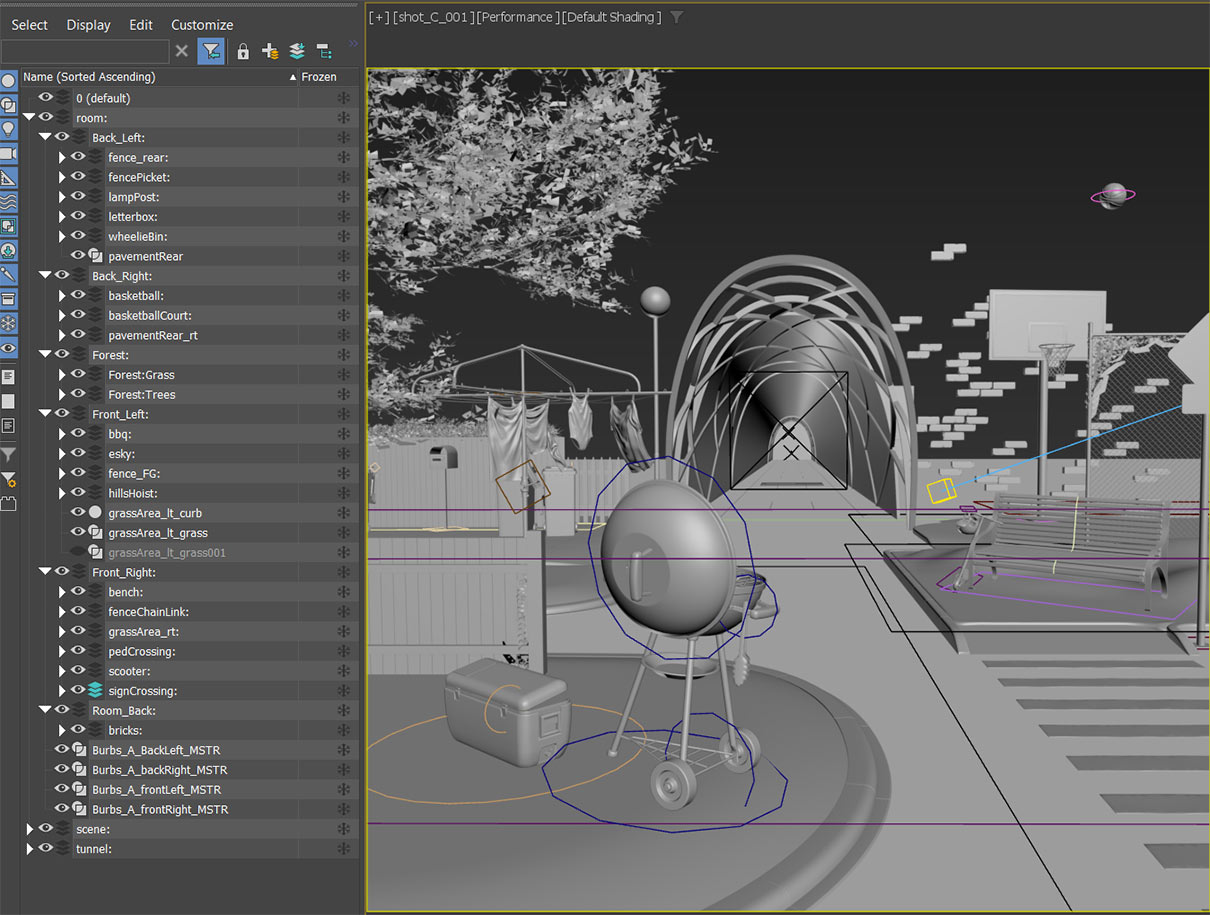Show the hidden grassArea_lt_grass001 object
This screenshot has height=915, width=1210.
[78, 552]
